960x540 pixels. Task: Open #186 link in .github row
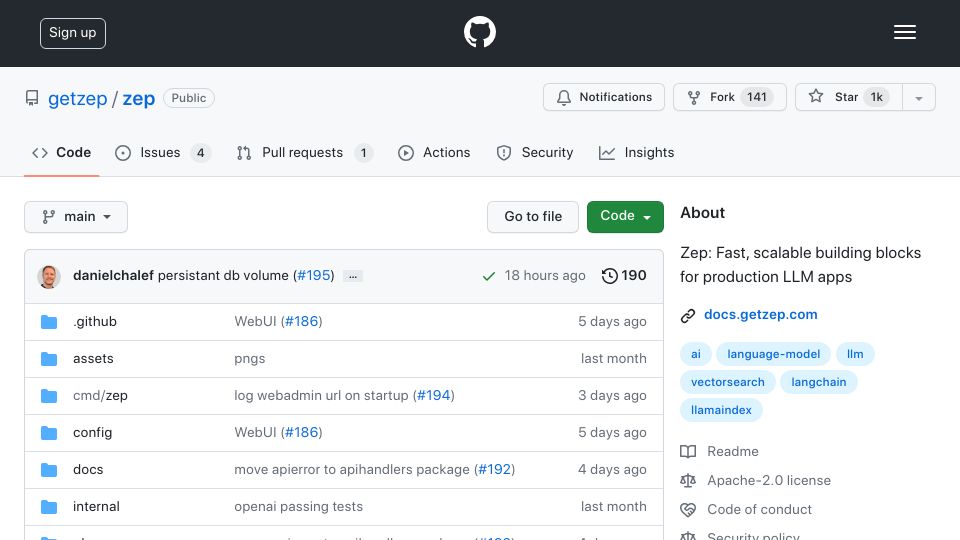(x=302, y=321)
